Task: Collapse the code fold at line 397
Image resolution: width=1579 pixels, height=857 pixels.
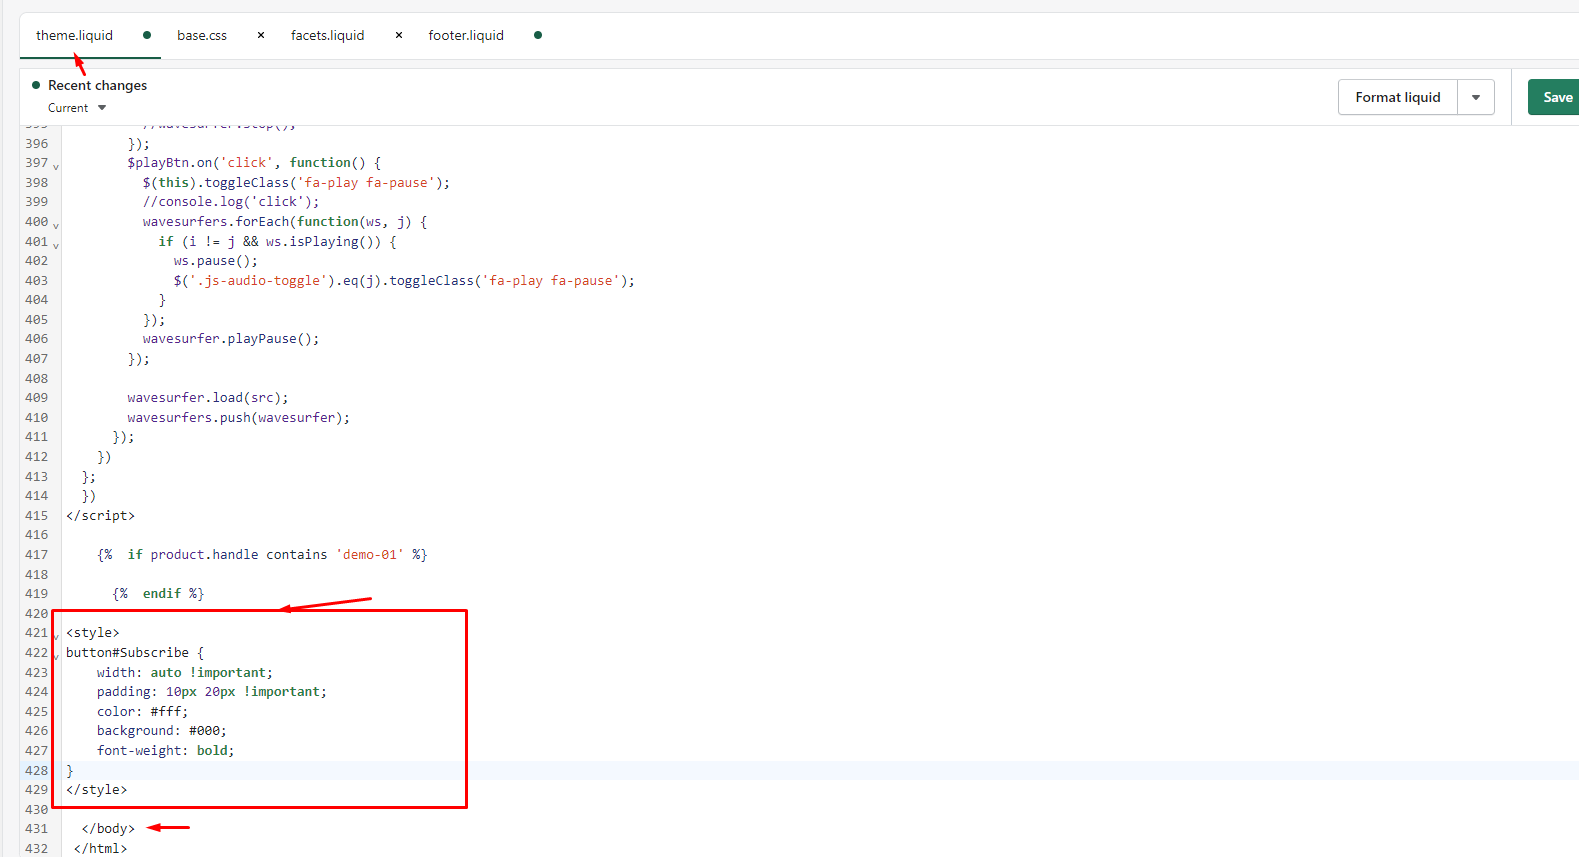Action: point(56,166)
